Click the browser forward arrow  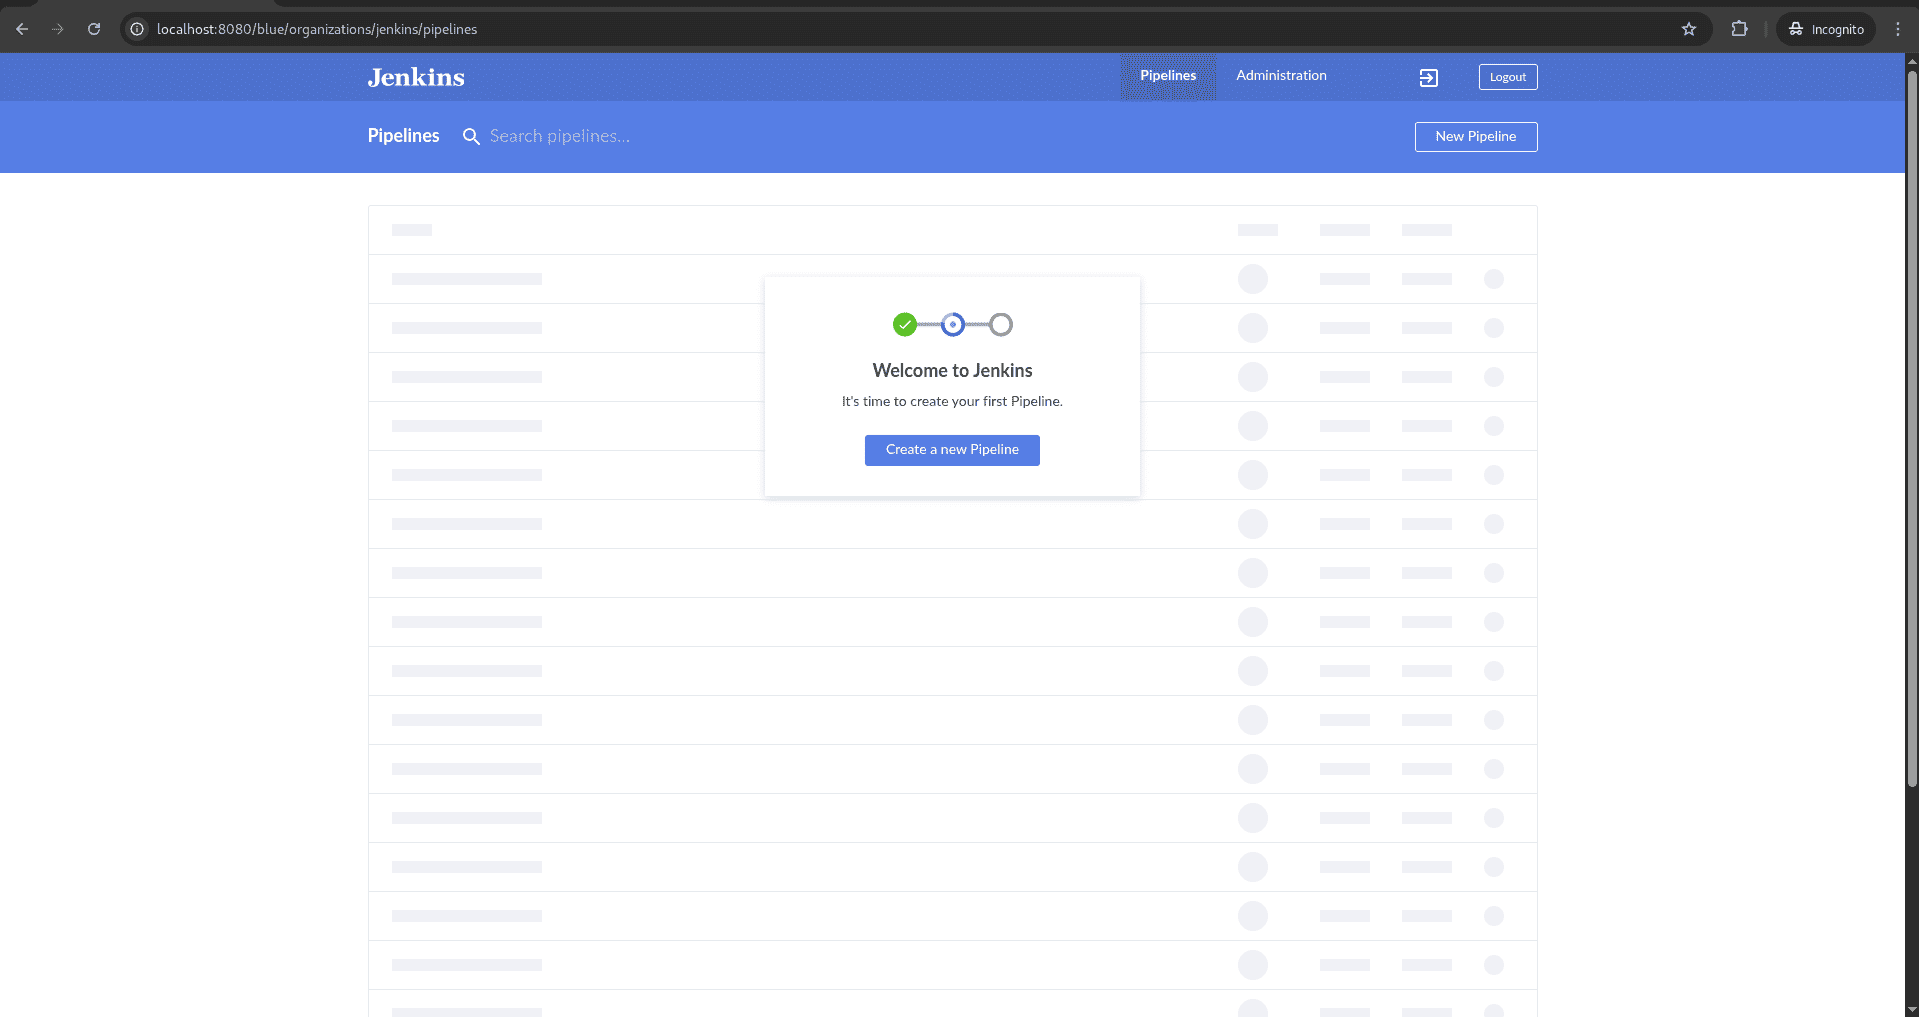(58, 29)
